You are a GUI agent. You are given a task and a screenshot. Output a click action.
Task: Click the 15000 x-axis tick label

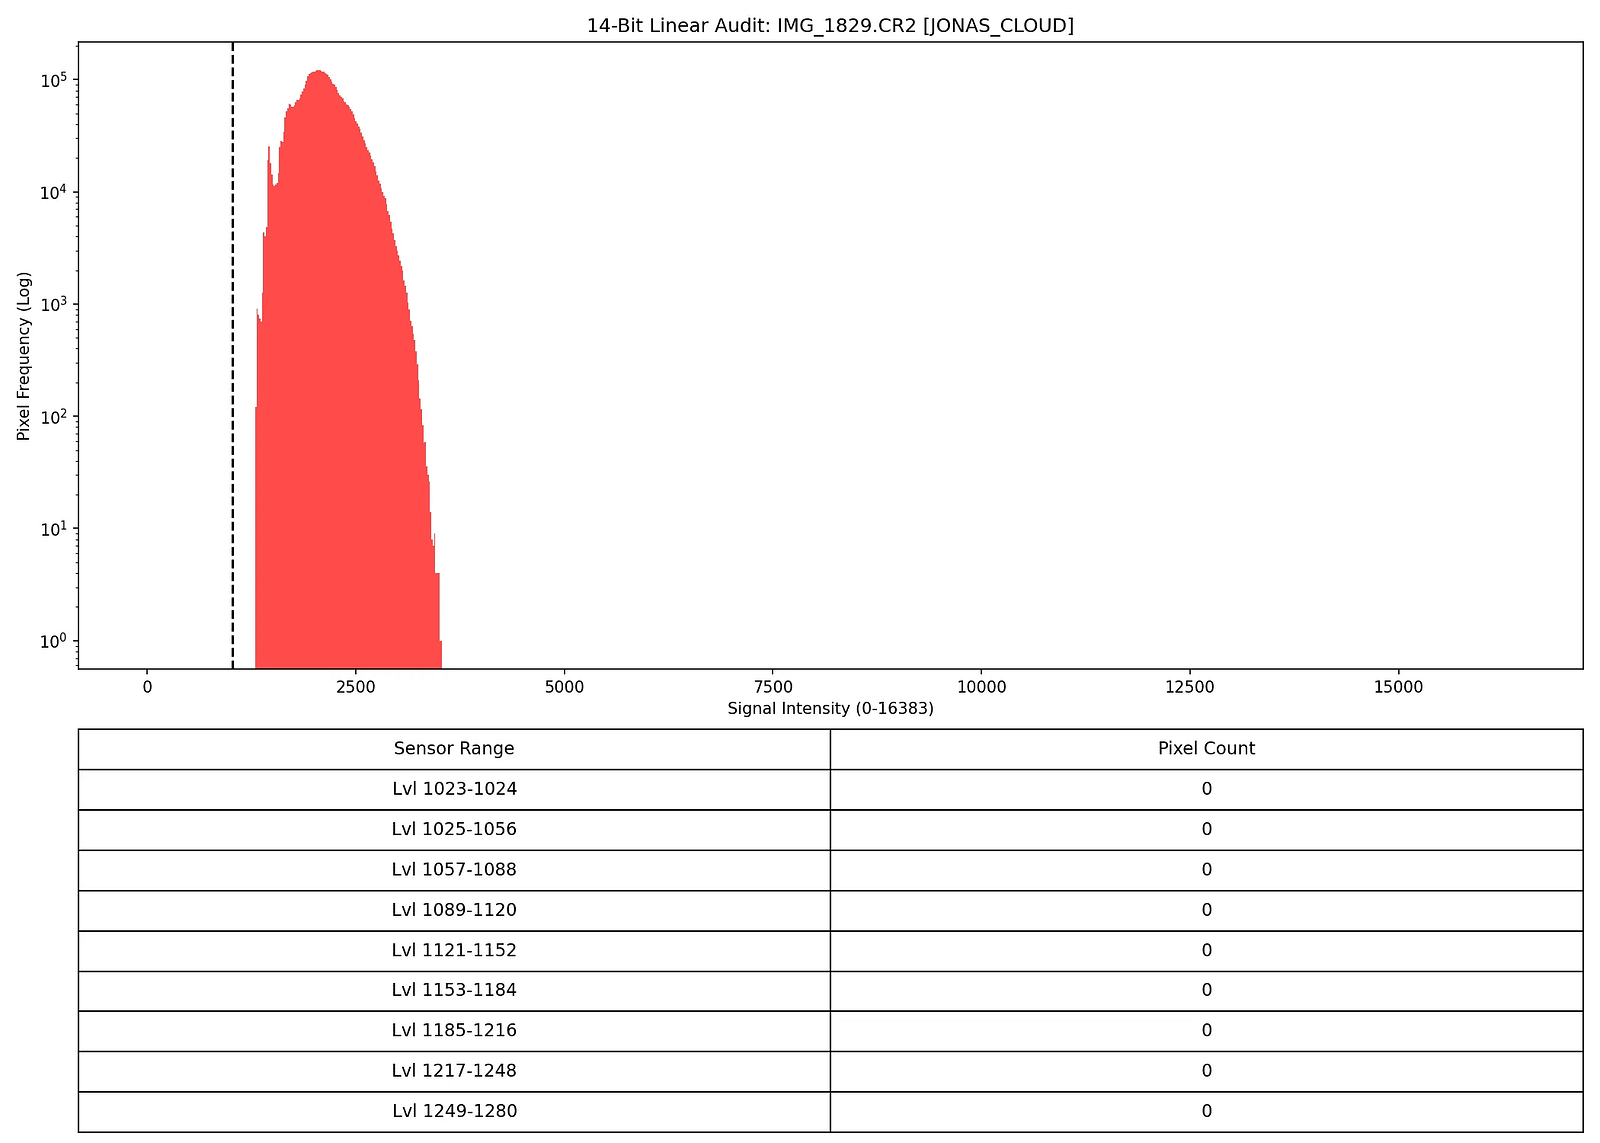[1400, 686]
